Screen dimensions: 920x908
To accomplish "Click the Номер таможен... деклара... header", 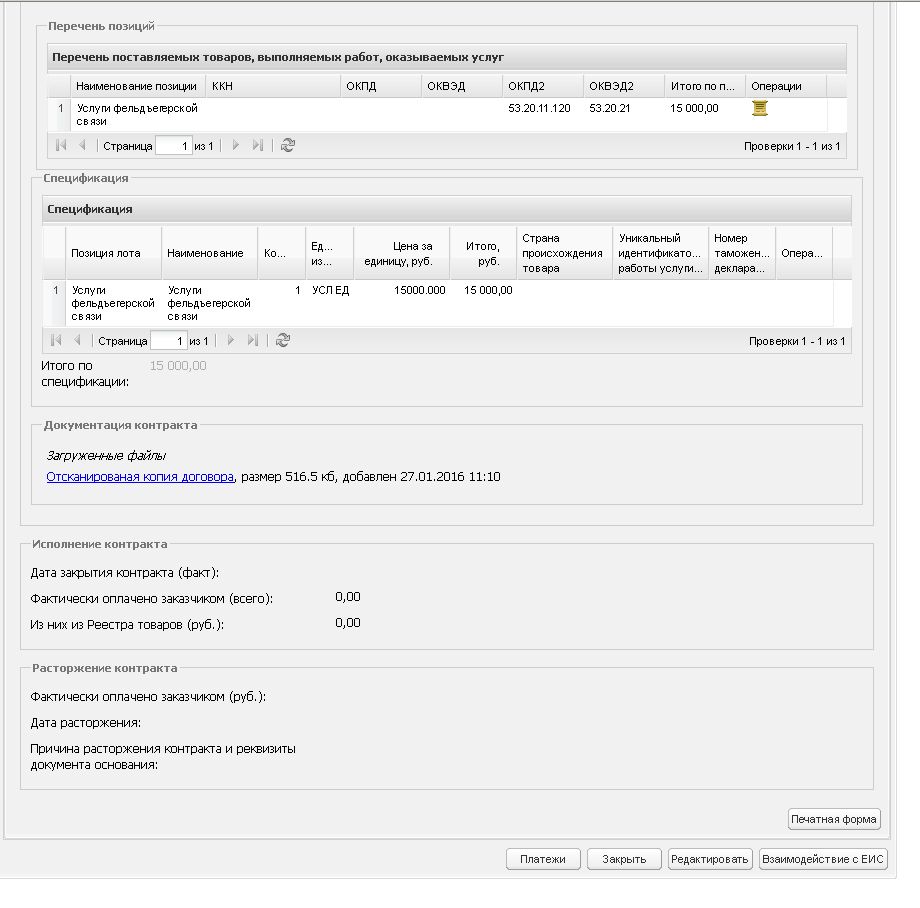I will coord(742,253).
